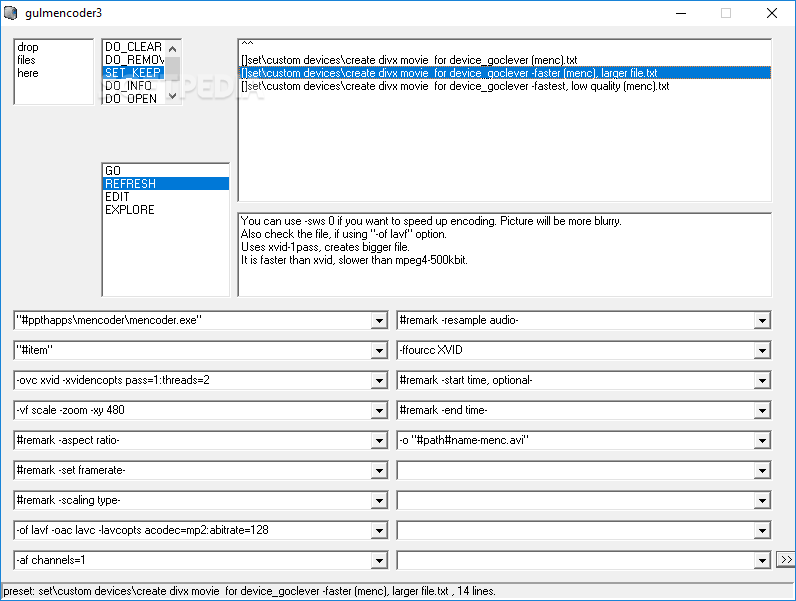Click the action list scrollbar thumb
Image resolution: width=796 pixels, height=601 pixels.
click(x=173, y=68)
